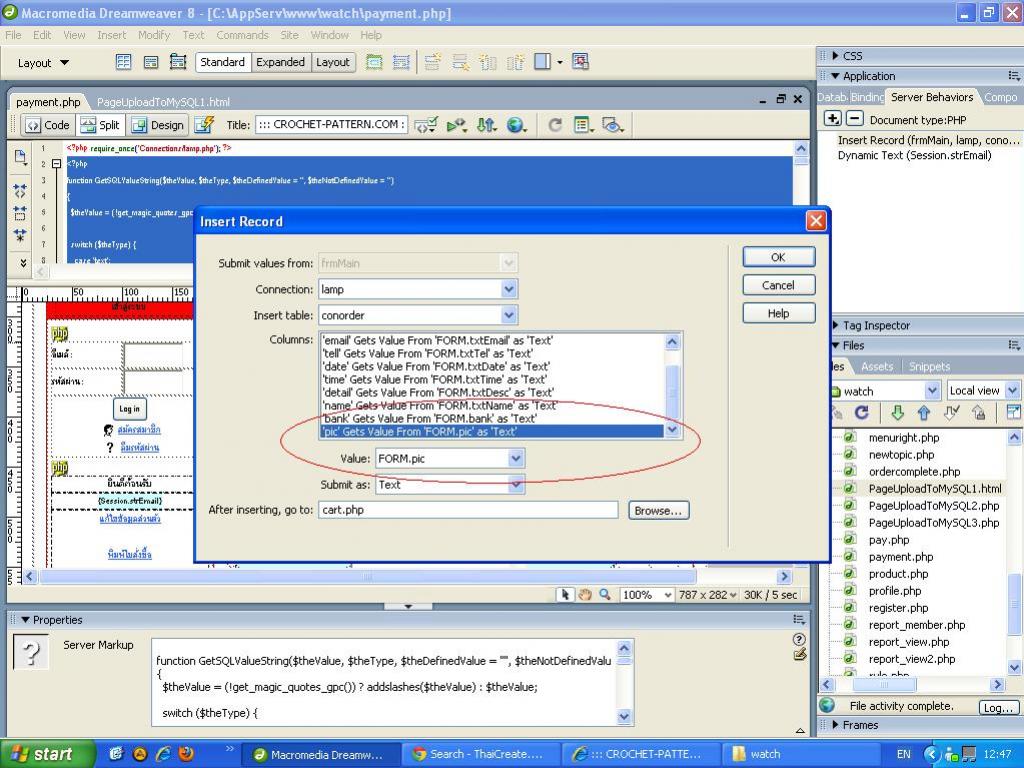Click the Properties help question icon
The width and height of the screenshot is (1024, 768).
tap(798, 639)
